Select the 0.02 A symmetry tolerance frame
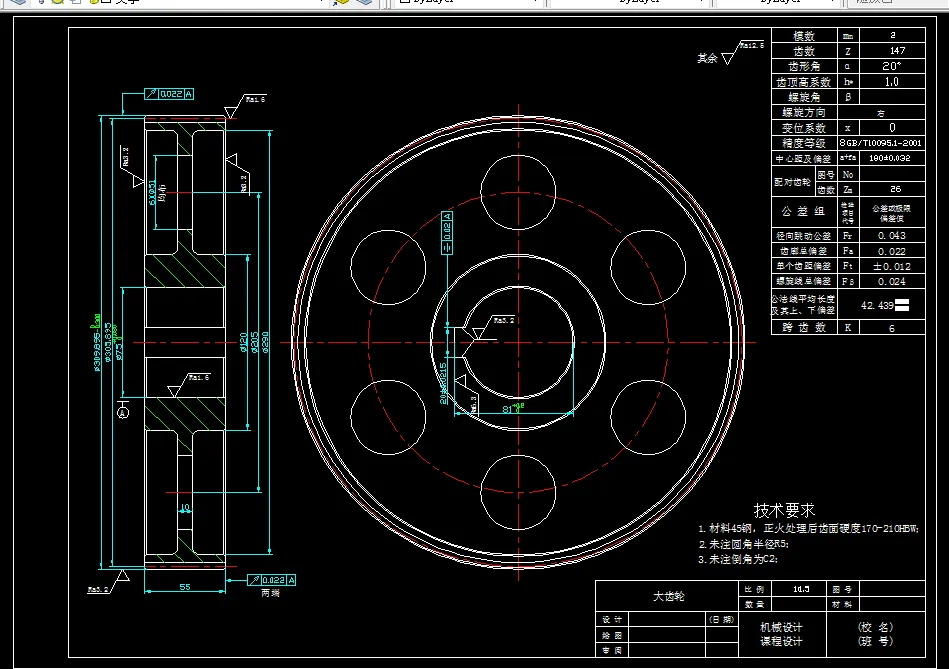The height and width of the screenshot is (669, 949). (447, 232)
